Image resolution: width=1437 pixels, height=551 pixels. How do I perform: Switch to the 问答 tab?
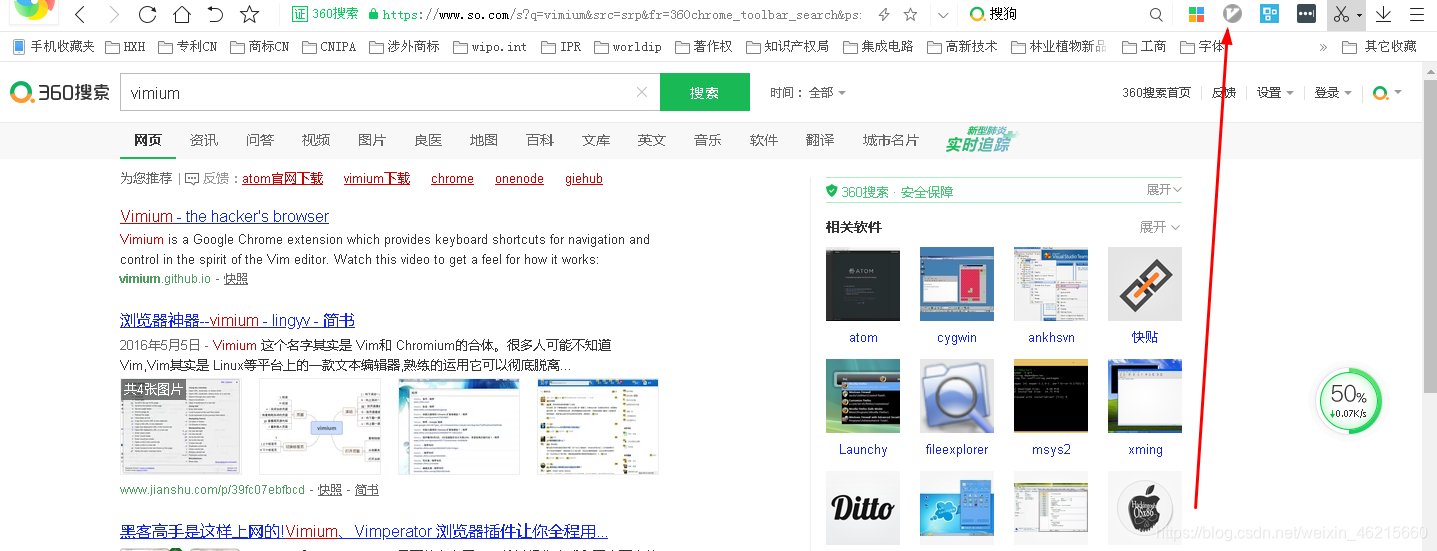260,140
